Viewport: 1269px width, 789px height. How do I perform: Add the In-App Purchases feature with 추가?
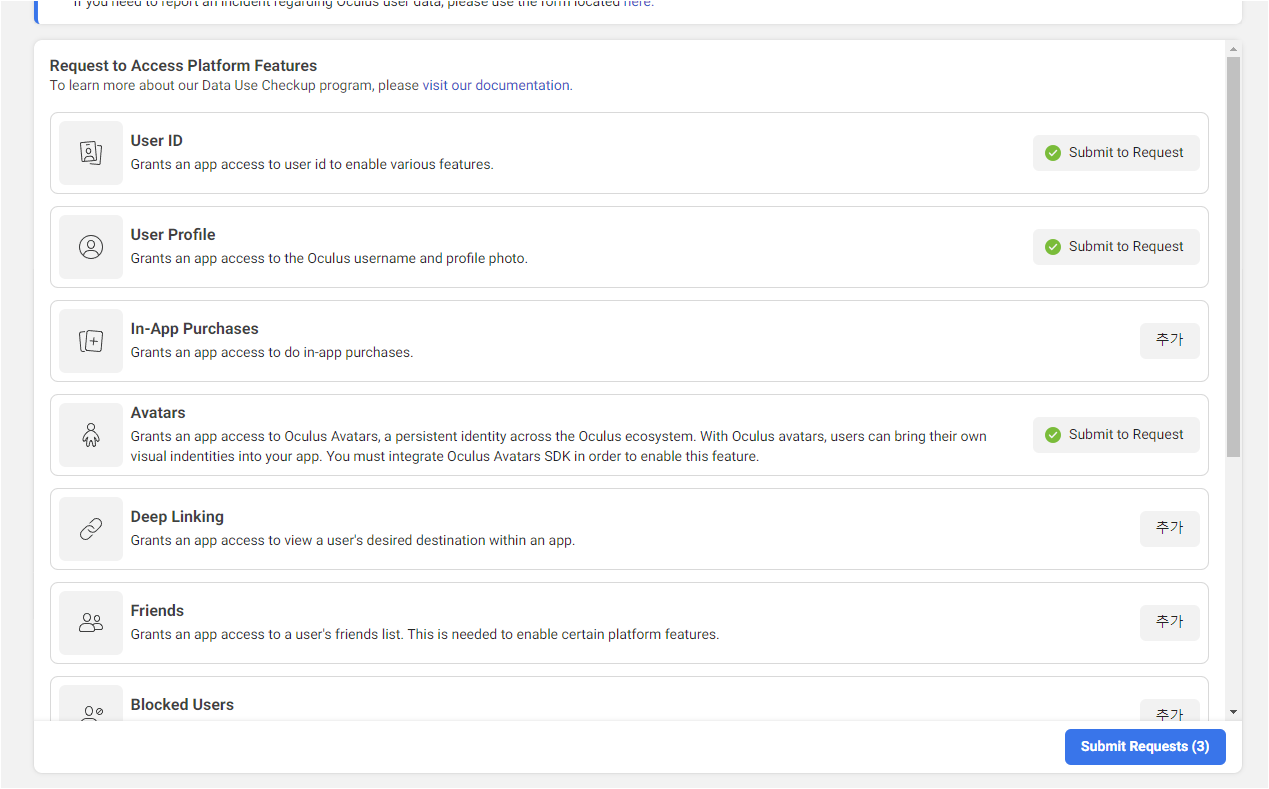click(1170, 341)
